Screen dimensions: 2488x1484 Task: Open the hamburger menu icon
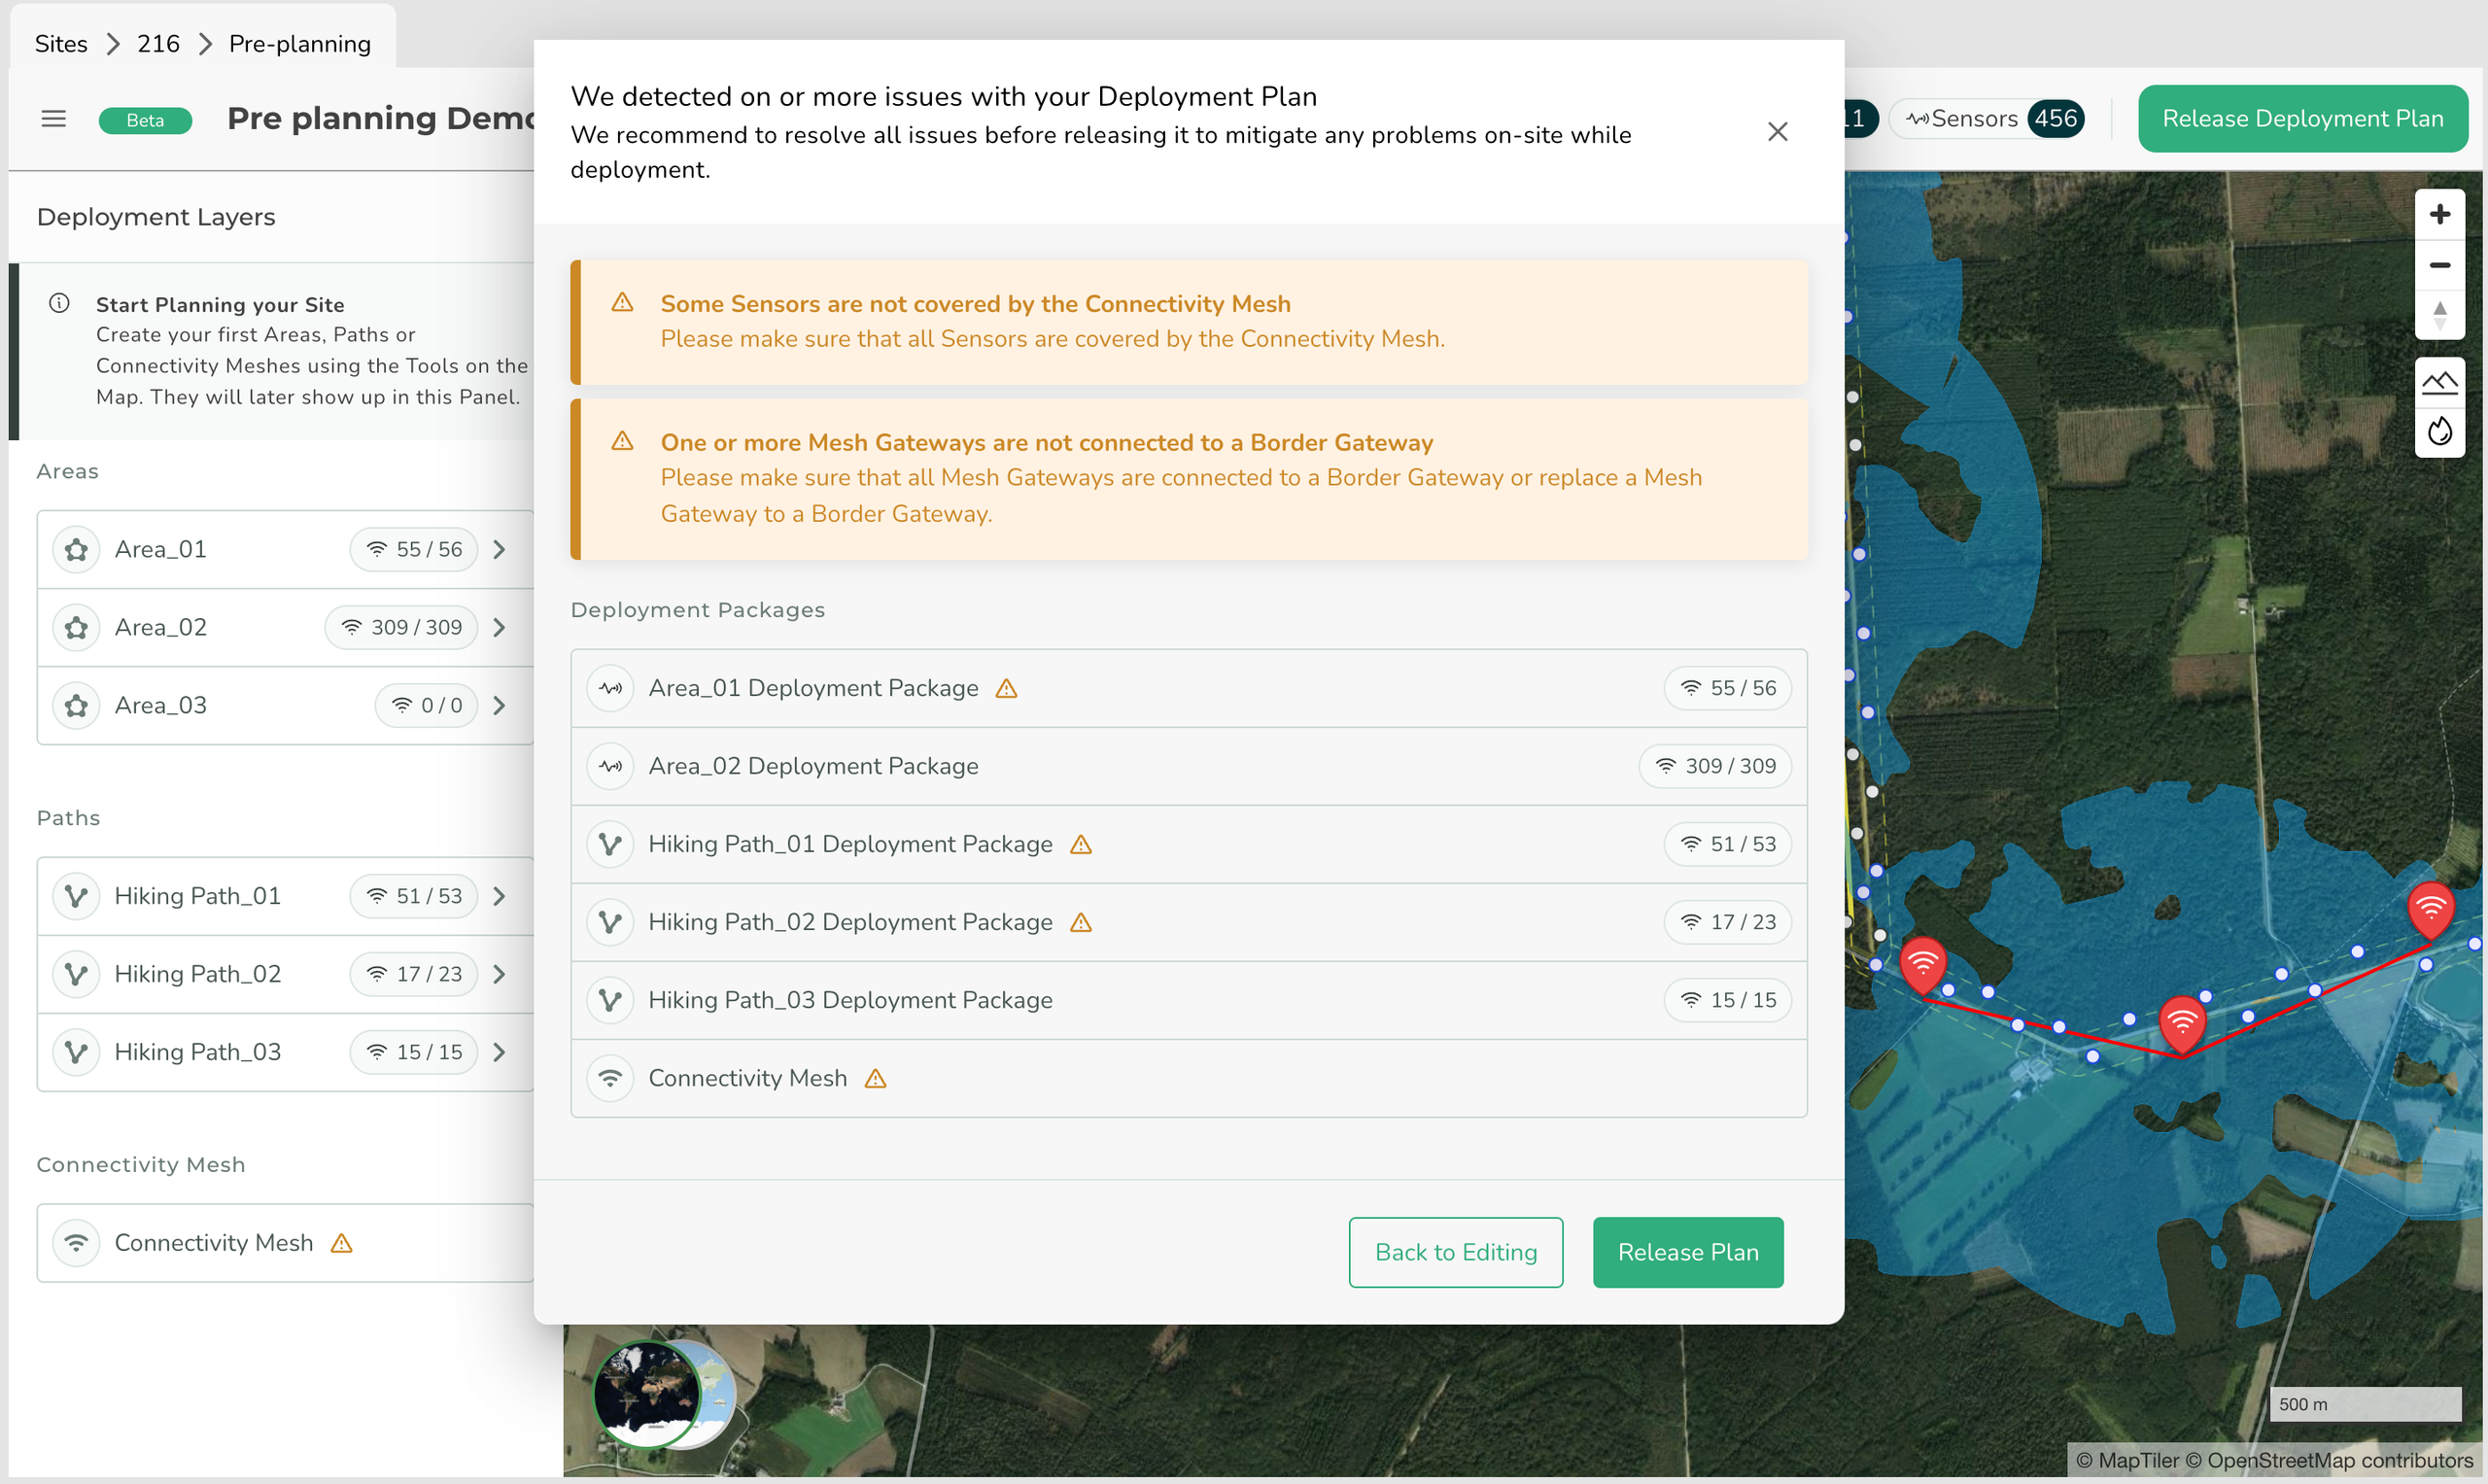pos(53,119)
